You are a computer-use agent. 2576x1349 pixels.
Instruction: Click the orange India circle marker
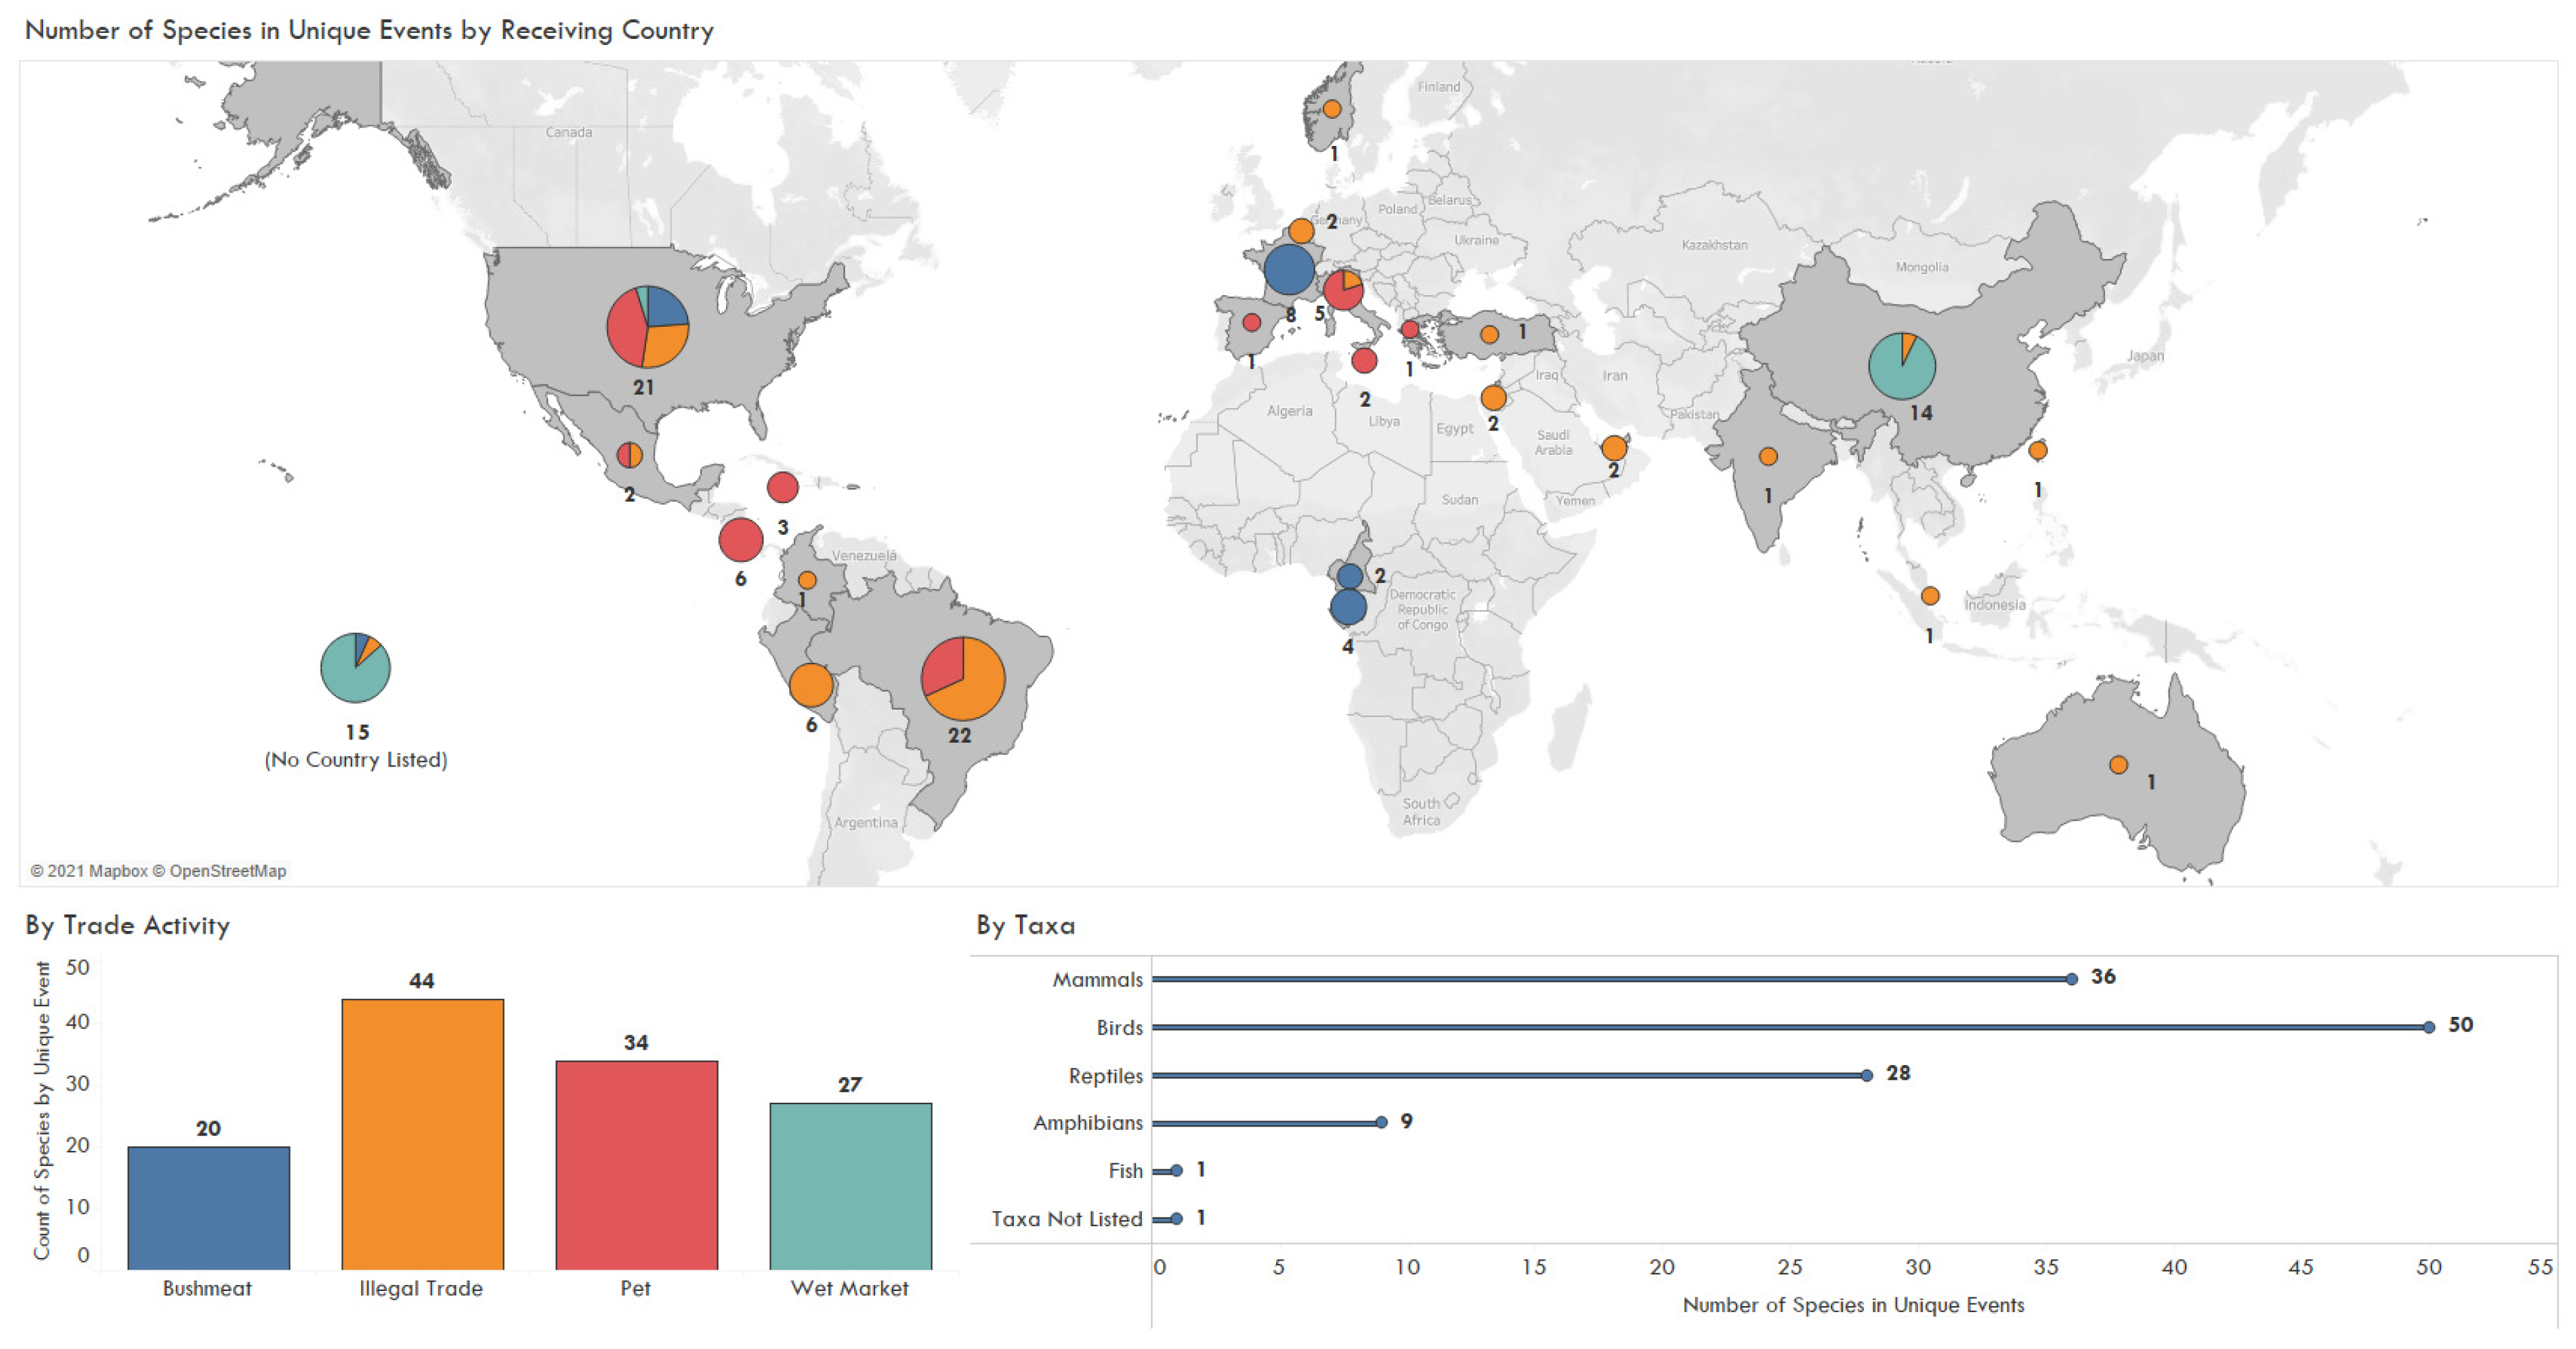click(x=1767, y=457)
